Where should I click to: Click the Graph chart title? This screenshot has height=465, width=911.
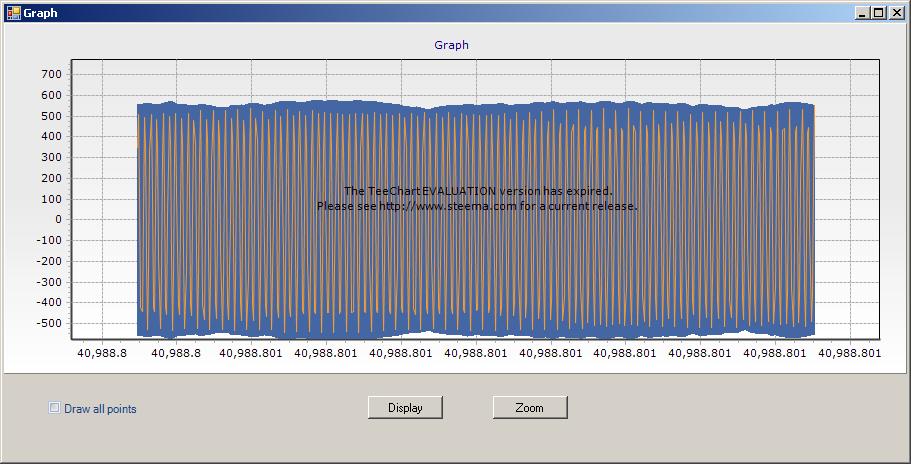pyautogui.click(x=451, y=45)
